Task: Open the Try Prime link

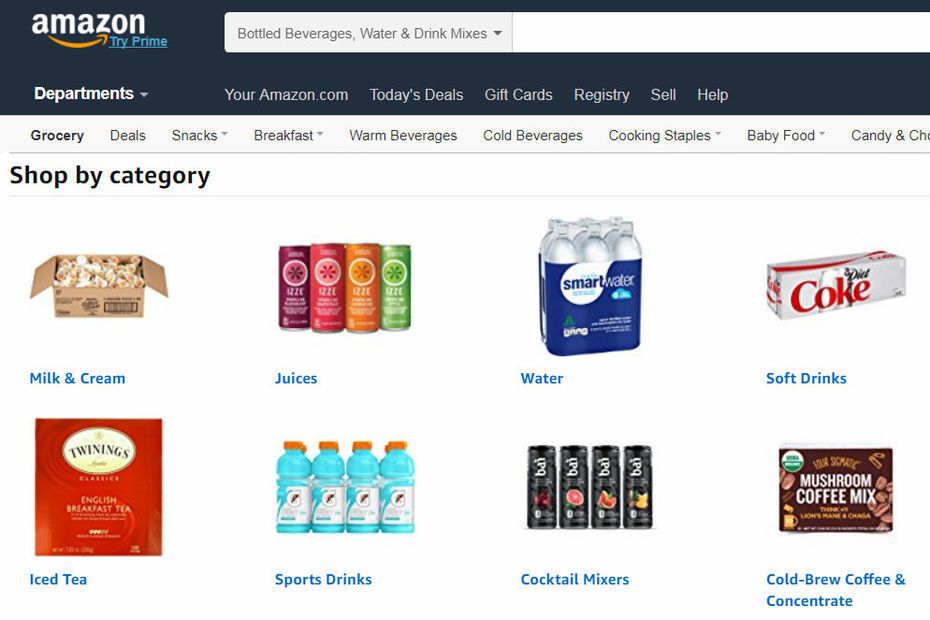Action: 138,42
